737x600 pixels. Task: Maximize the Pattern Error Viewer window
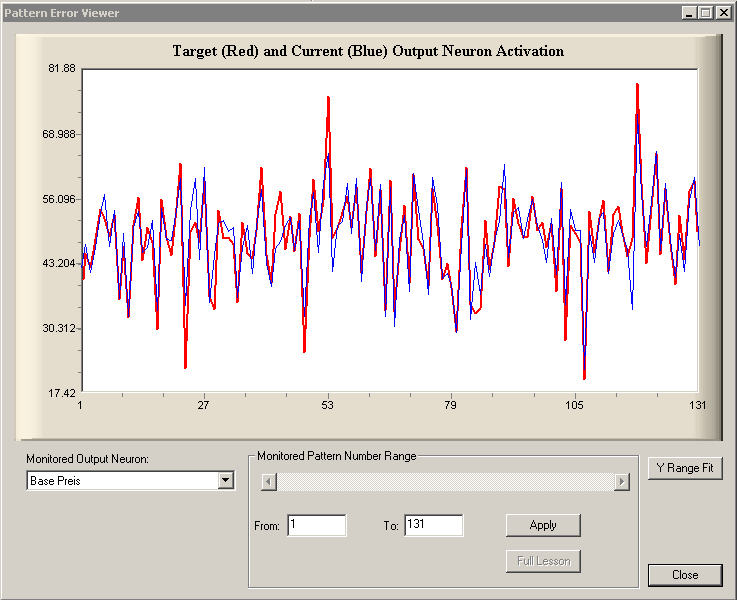click(x=705, y=13)
